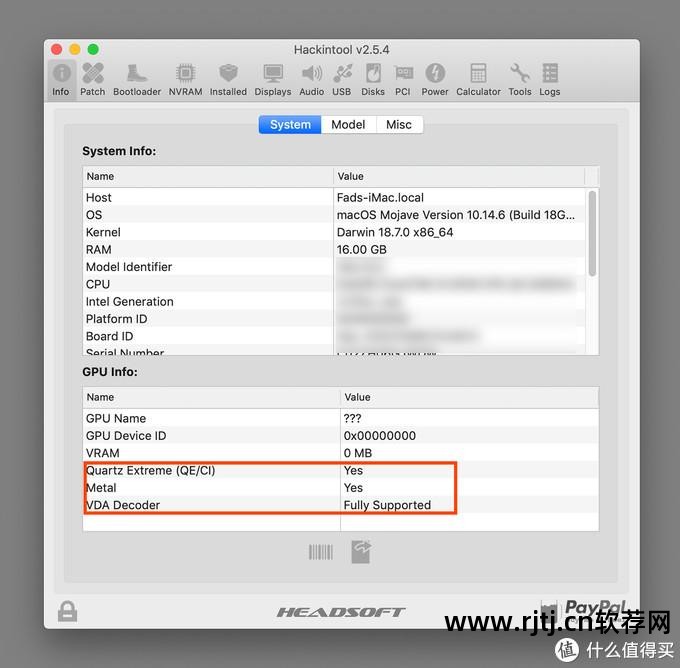Click GPU Info Name column header

[211, 397]
